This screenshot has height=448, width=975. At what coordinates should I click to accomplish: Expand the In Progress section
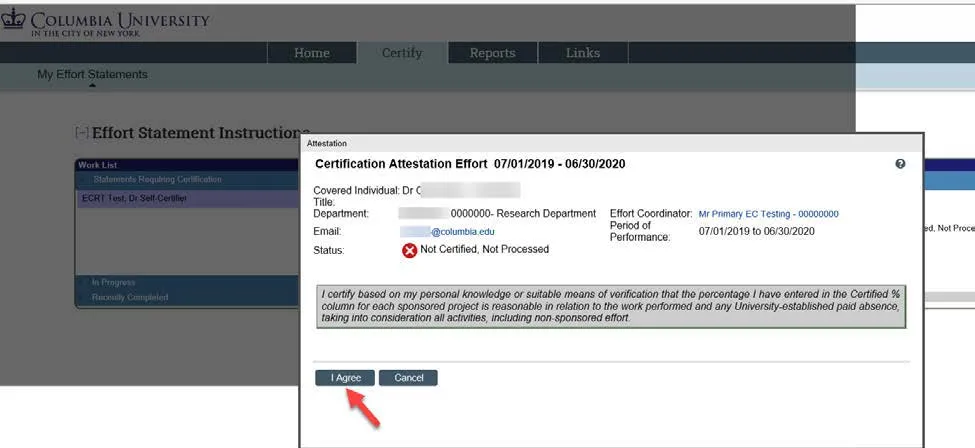[x=113, y=282]
